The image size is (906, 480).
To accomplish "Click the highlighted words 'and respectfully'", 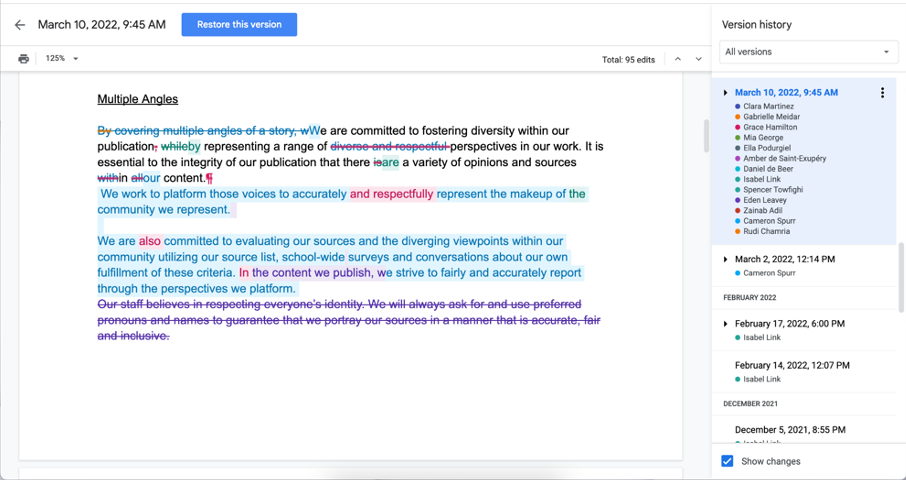I will coord(392,194).
